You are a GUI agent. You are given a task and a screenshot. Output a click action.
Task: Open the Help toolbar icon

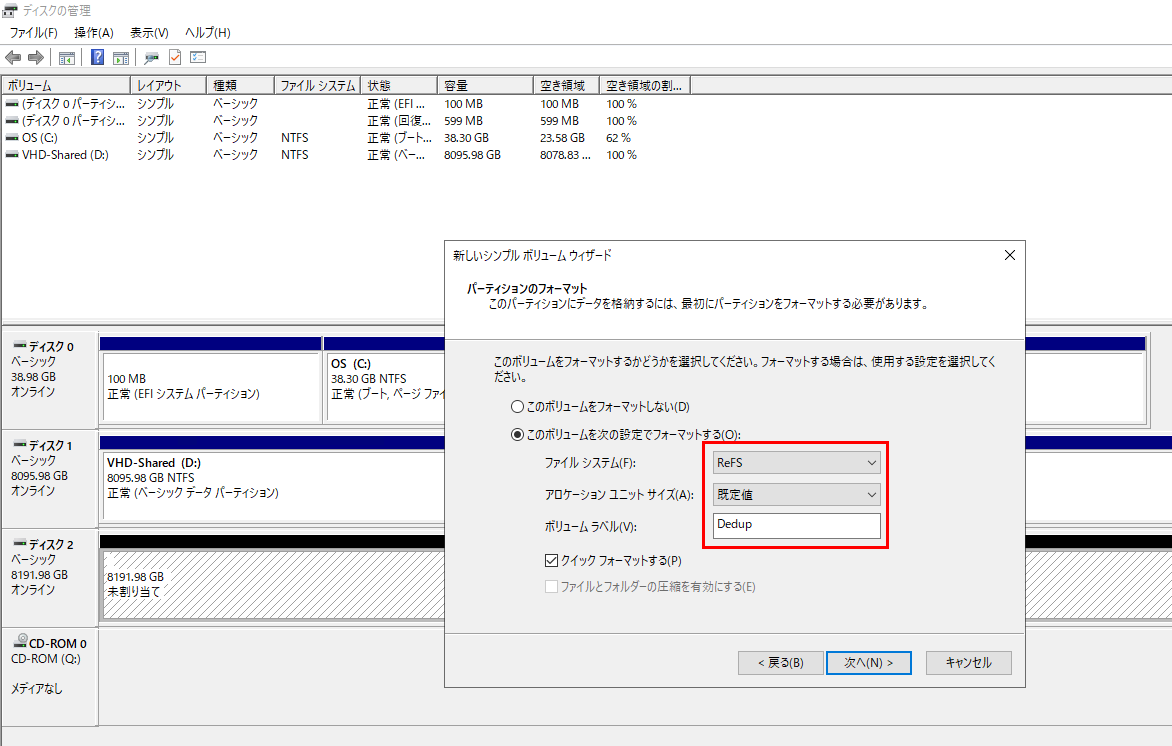coord(97,57)
